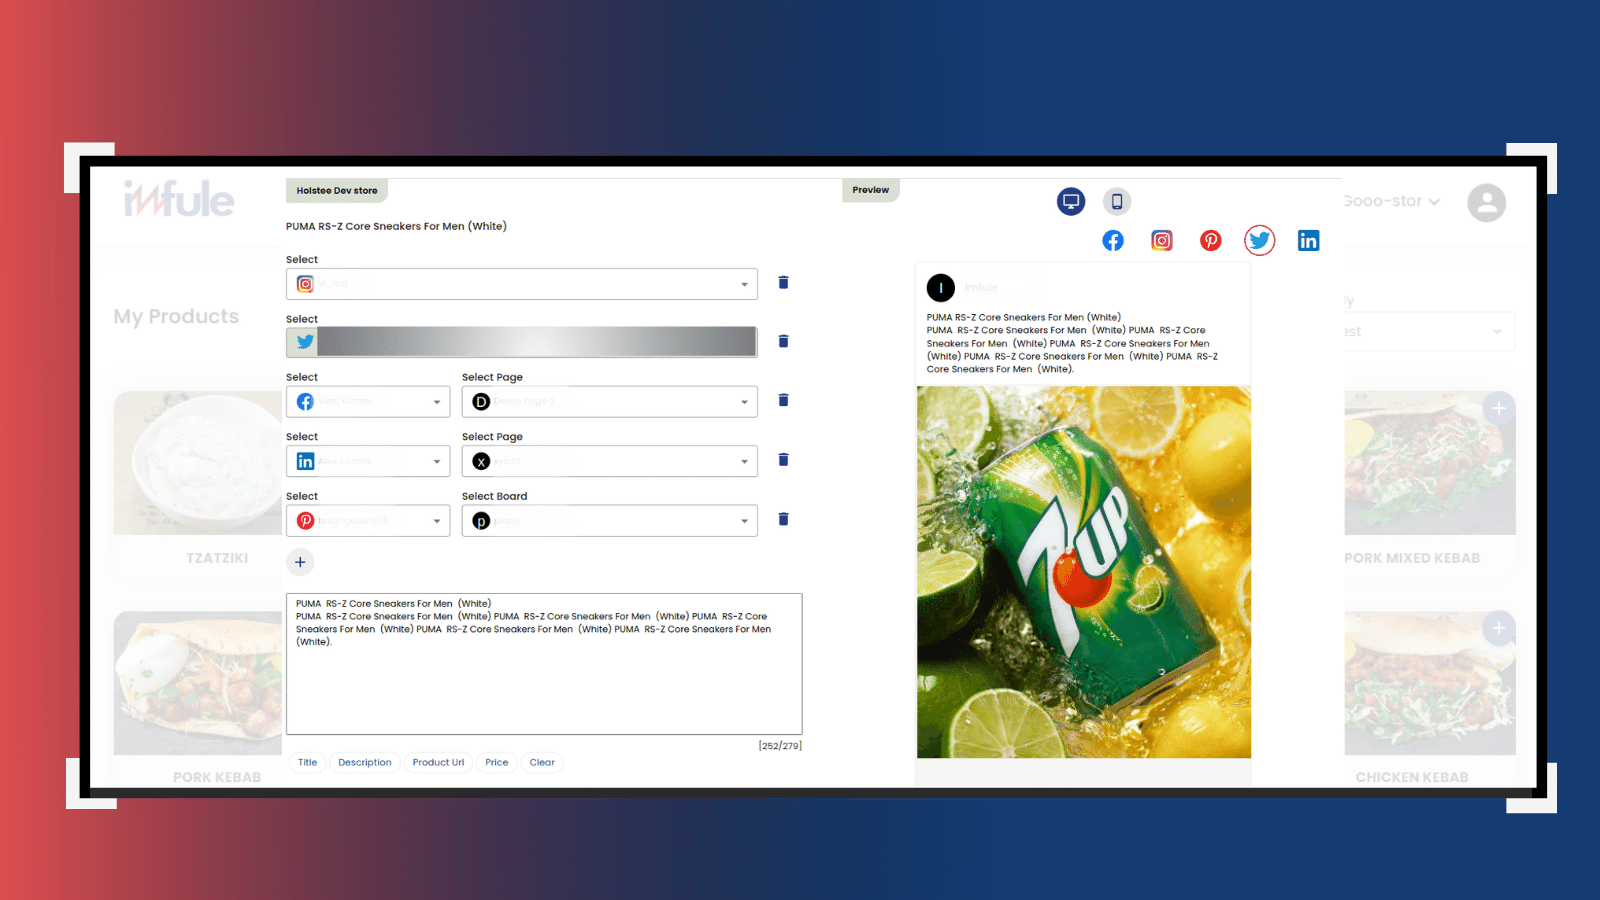Open Pinterest account dropdown
Viewport: 1600px width, 900px height.
pyautogui.click(x=368, y=521)
